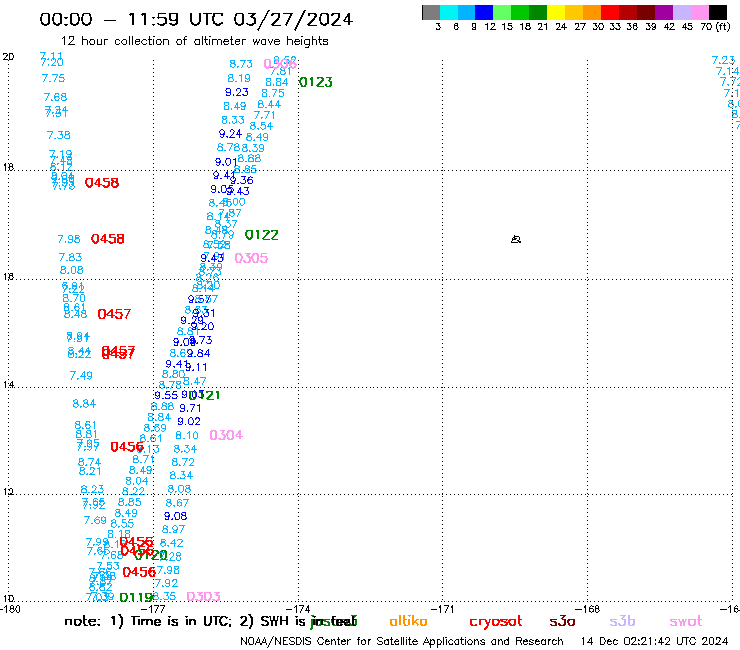Click the wave height value '7.68'

(x=55, y=97)
